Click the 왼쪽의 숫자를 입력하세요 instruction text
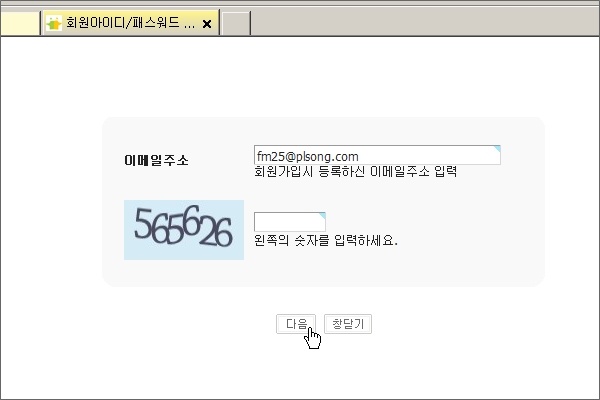This screenshot has width=600, height=400. pos(326,240)
